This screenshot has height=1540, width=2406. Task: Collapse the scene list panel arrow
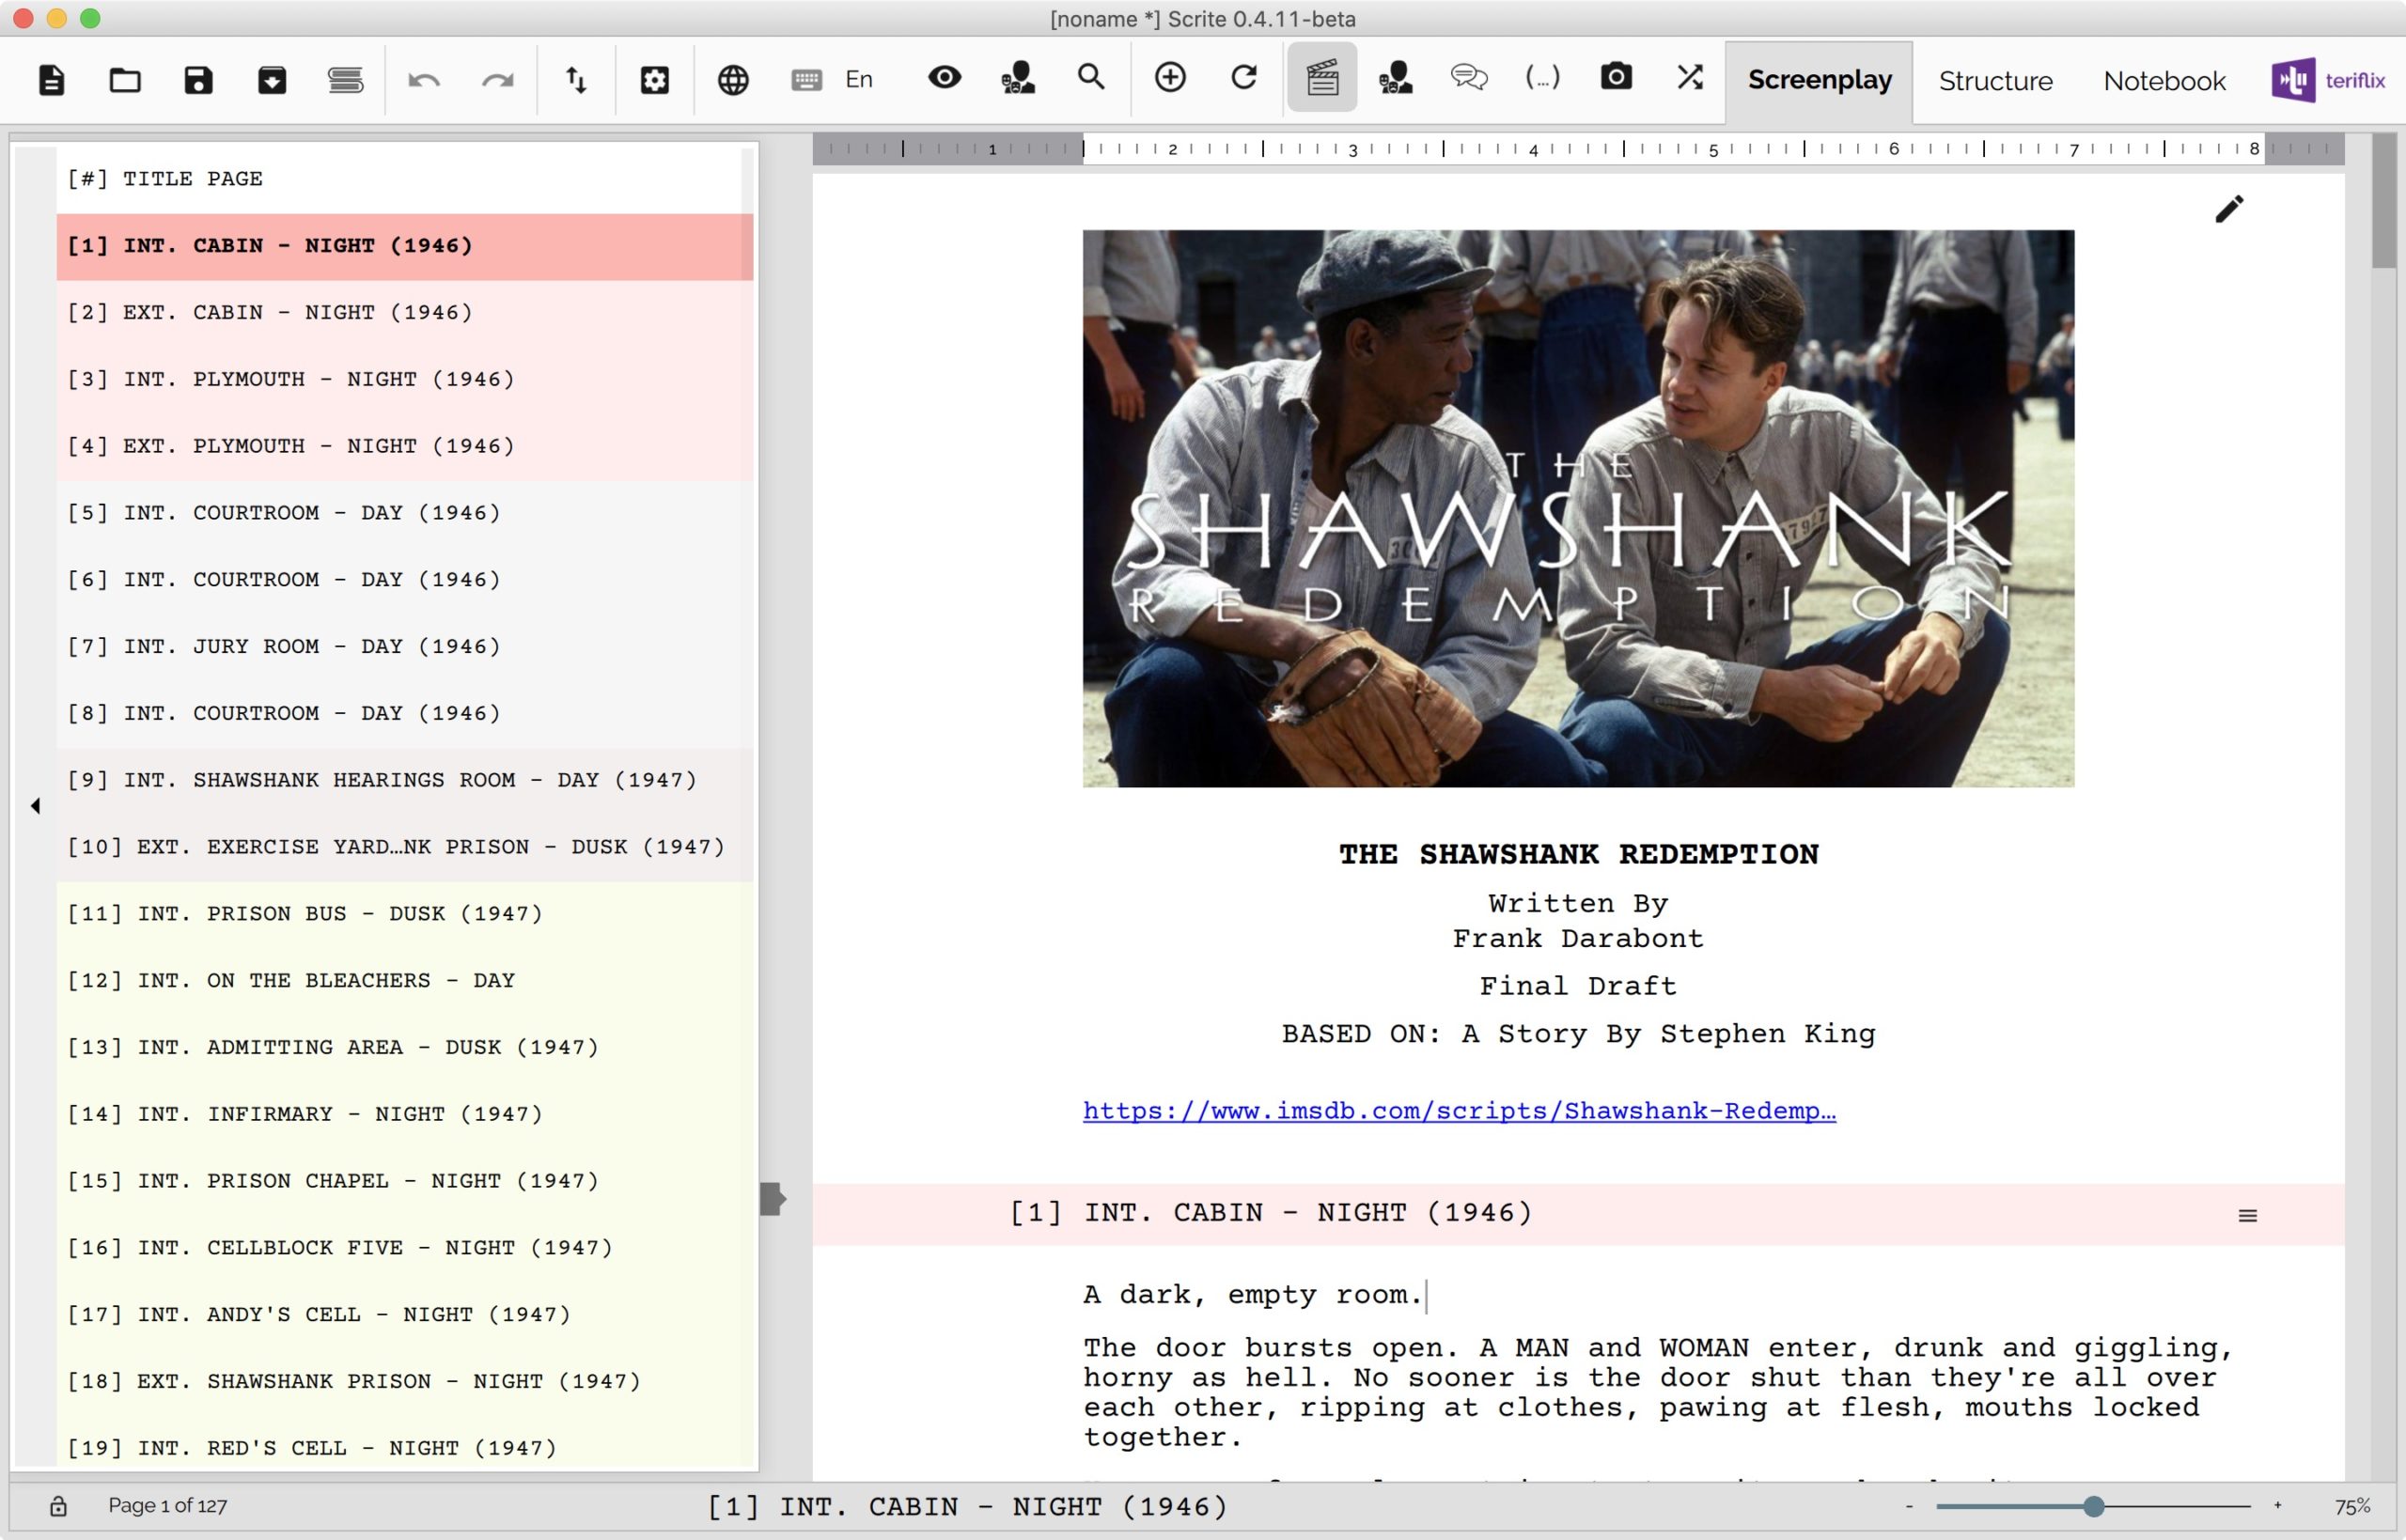pos(35,806)
